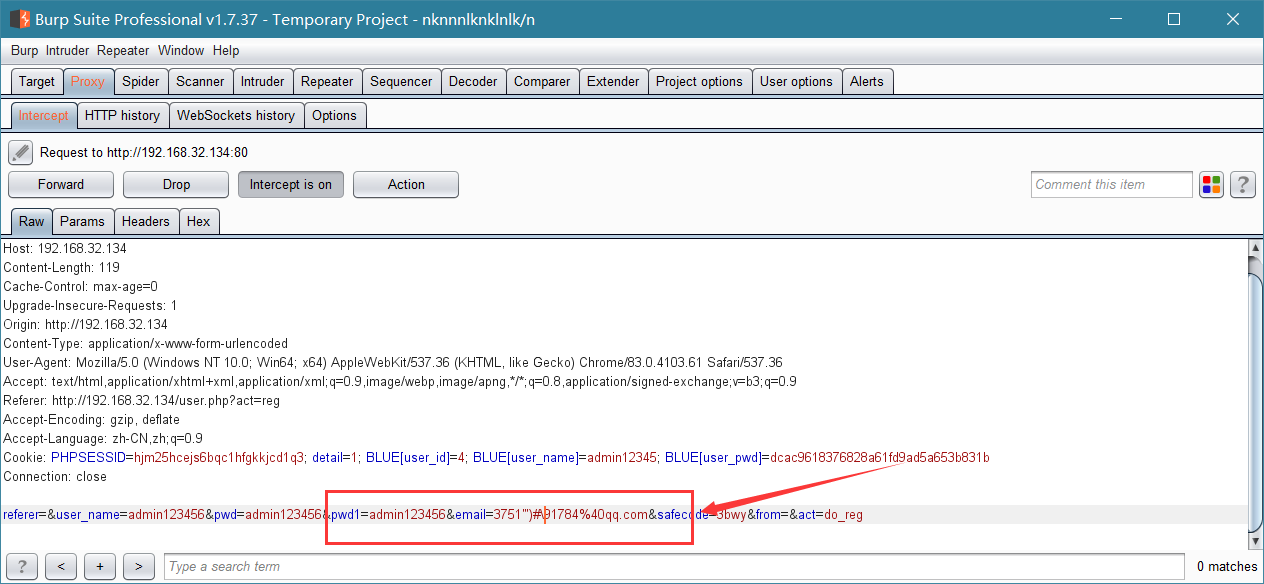Viewport: 1264px width, 584px height.
Task: Open the highlight color picker icon
Action: click(1211, 184)
